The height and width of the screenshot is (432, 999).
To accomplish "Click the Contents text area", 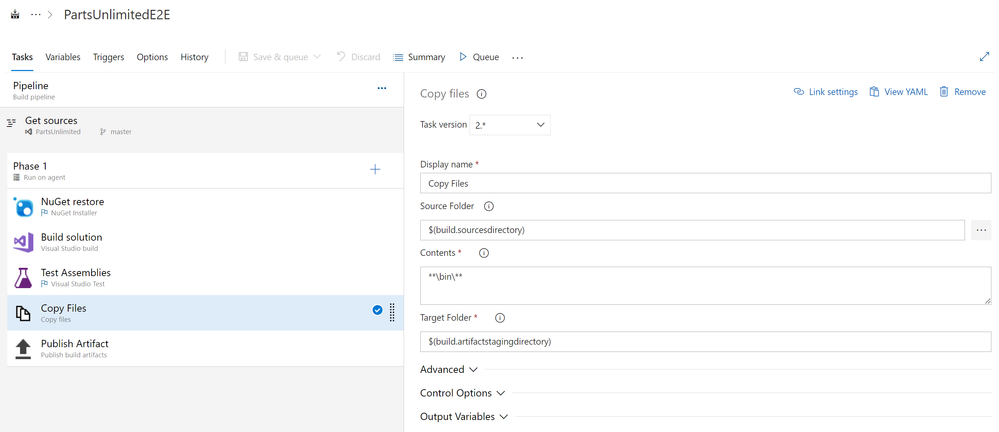I will 705,285.
